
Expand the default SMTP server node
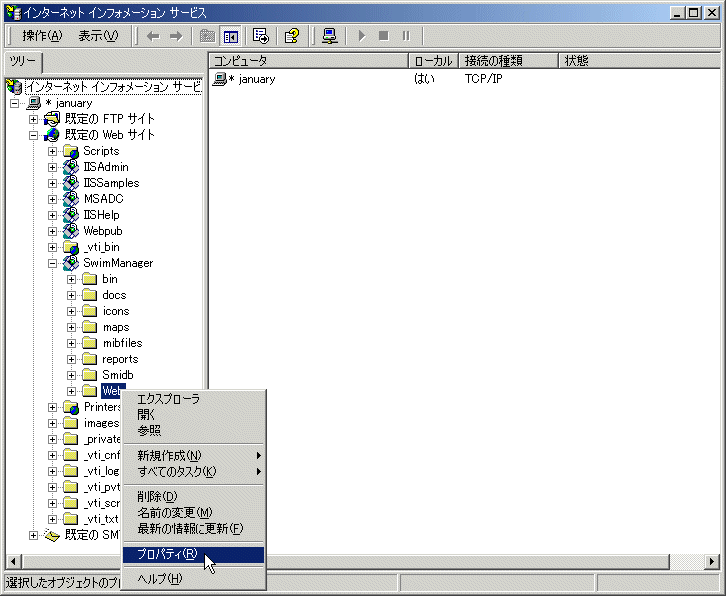coord(33,535)
